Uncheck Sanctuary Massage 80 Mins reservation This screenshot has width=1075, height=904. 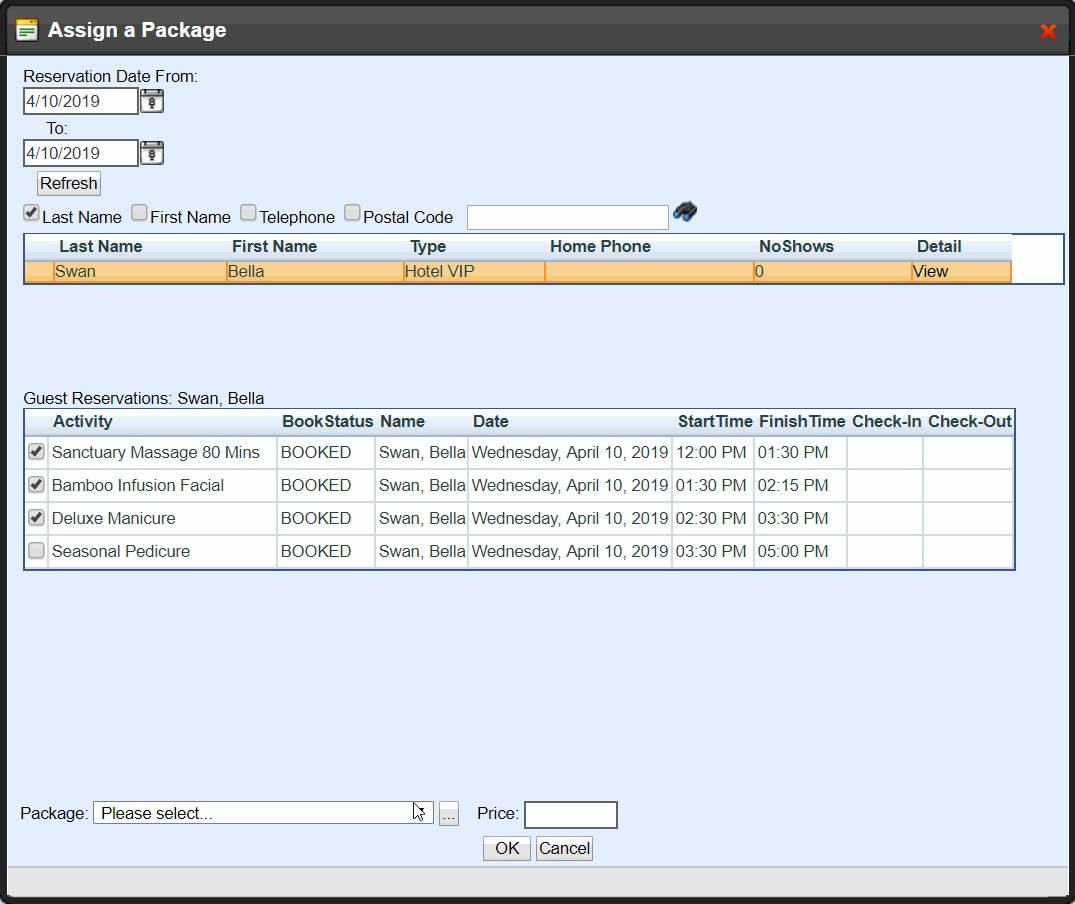click(36, 452)
